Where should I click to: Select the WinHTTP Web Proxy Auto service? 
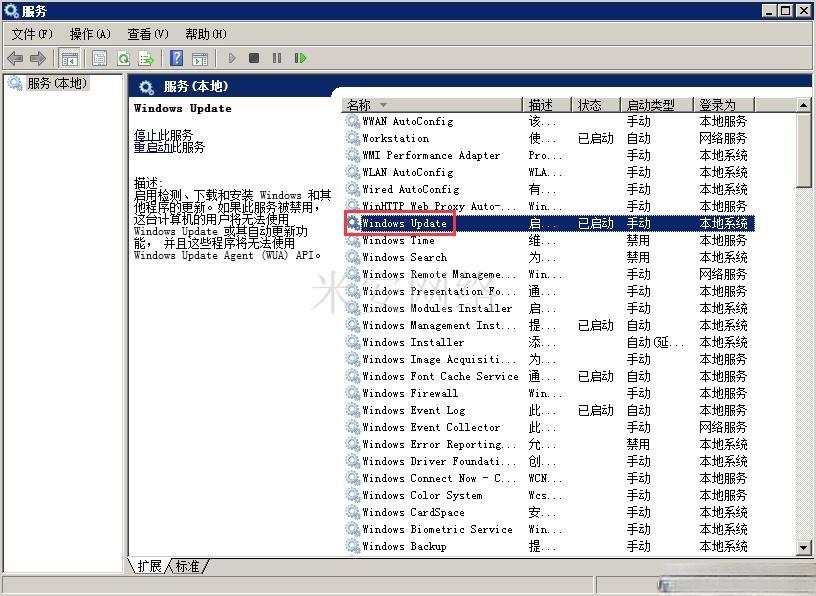tap(439, 207)
